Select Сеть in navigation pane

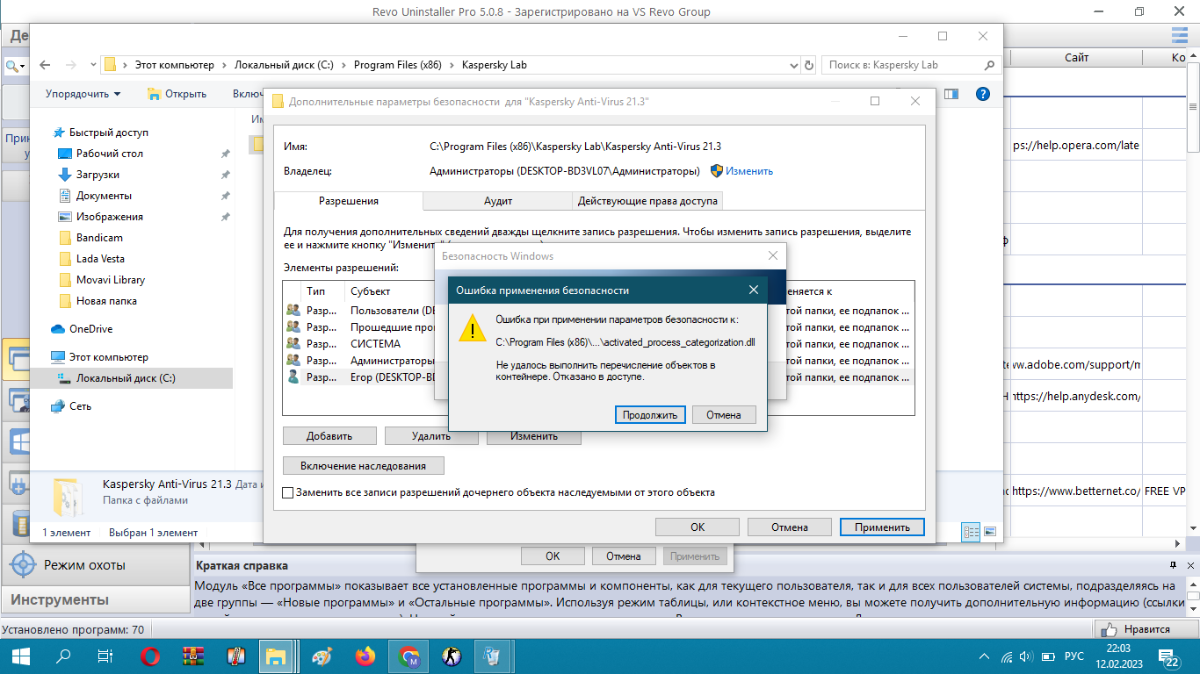click(80, 406)
